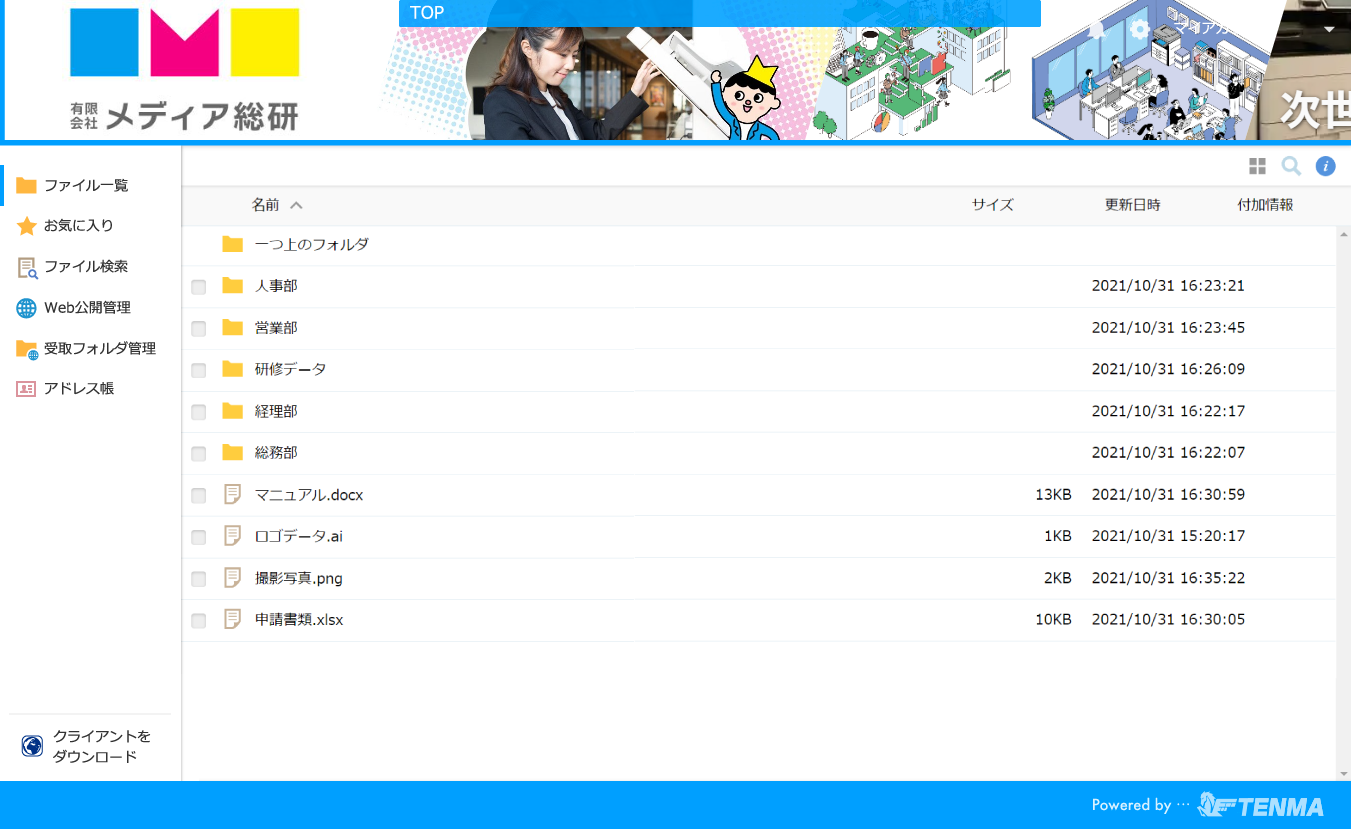Image resolution: width=1351 pixels, height=829 pixels.
Task: Click the お気に入り star icon
Action: click(x=26, y=226)
